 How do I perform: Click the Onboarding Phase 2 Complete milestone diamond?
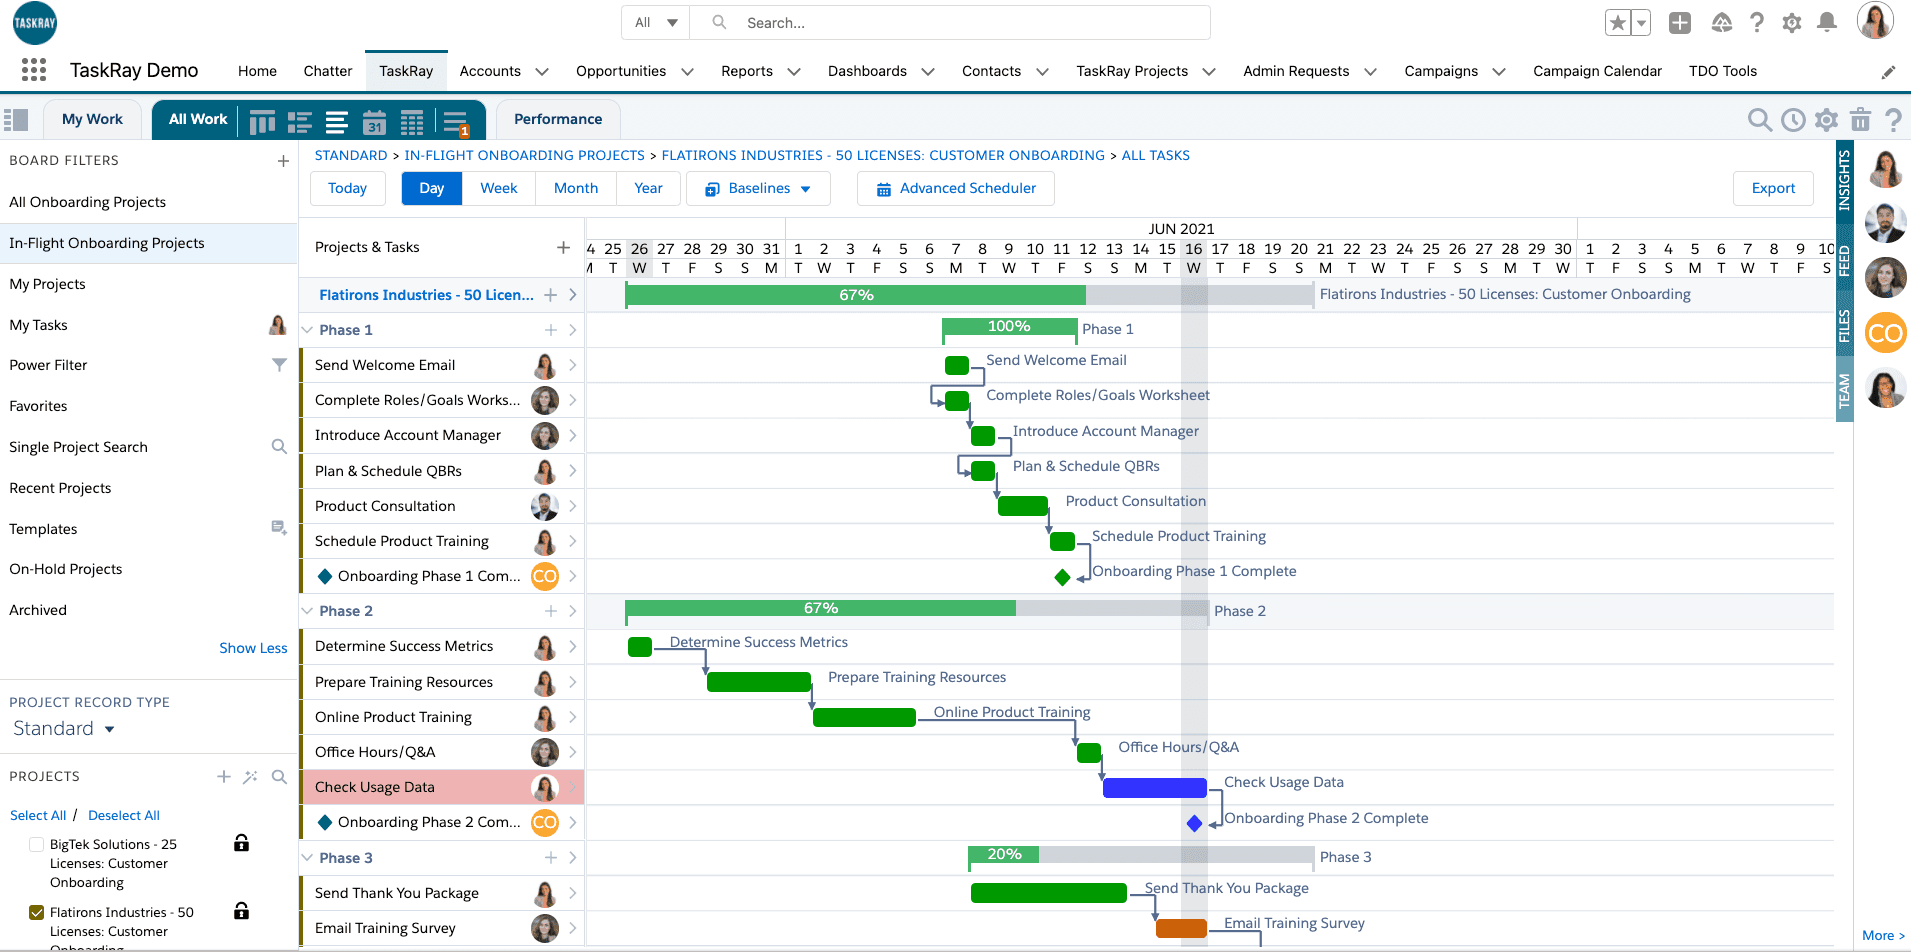tap(1194, 823)
